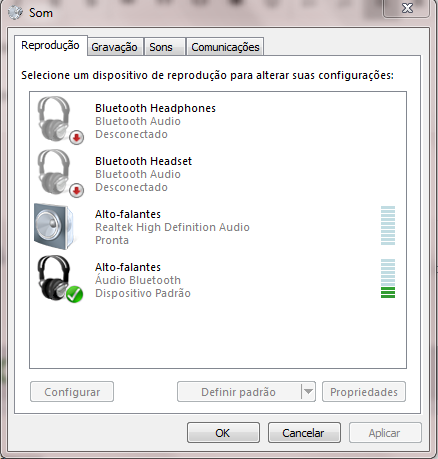Open the Definir padrão dropdown arrow

[x=308, y=392]
